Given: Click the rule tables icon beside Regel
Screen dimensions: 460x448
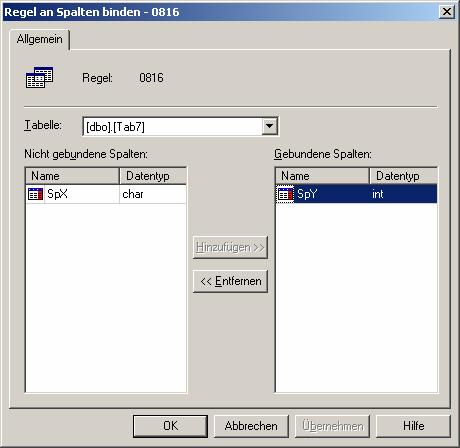Looking at the screenshot, I should click(x=39, y=77).
